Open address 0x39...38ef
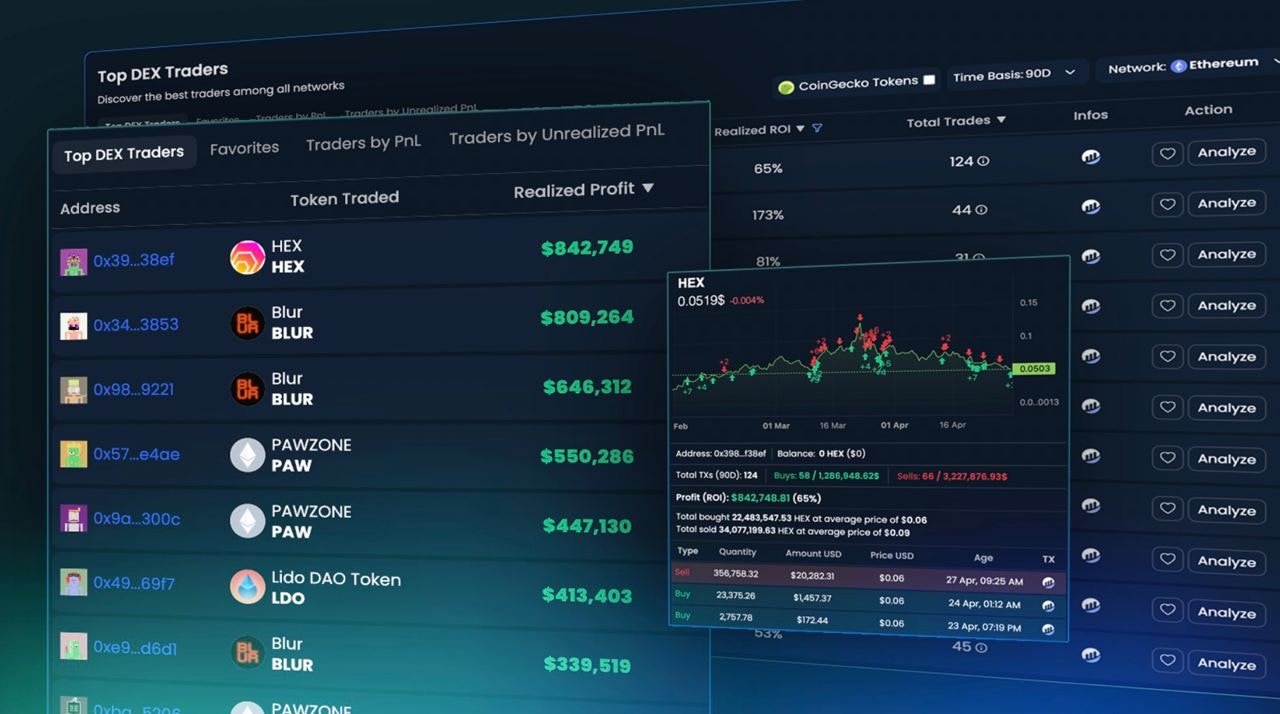 134,260
